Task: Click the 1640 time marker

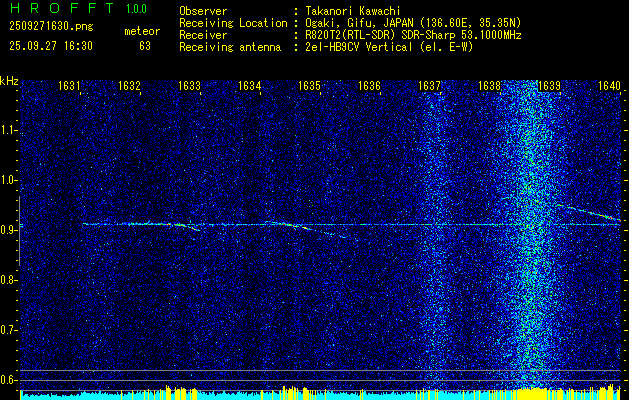Action: click(609, 85)
